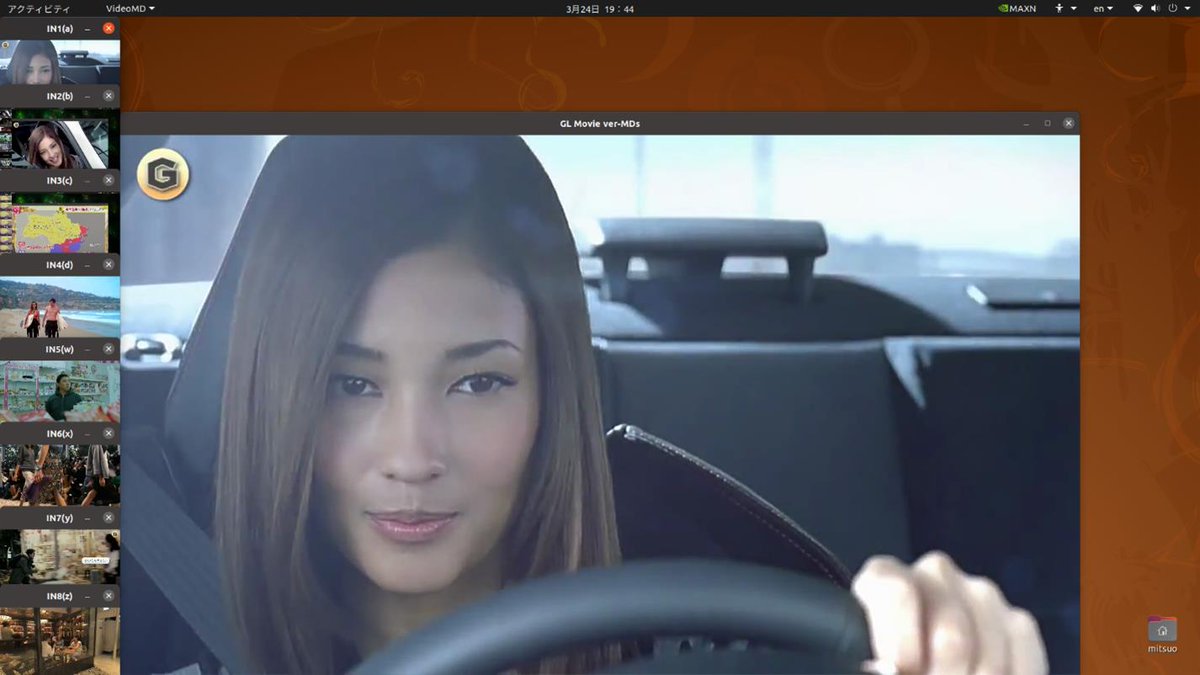
Task: Open the NVIDIA MAXN power mode indicator
Action: click(x=1016, y=8)
